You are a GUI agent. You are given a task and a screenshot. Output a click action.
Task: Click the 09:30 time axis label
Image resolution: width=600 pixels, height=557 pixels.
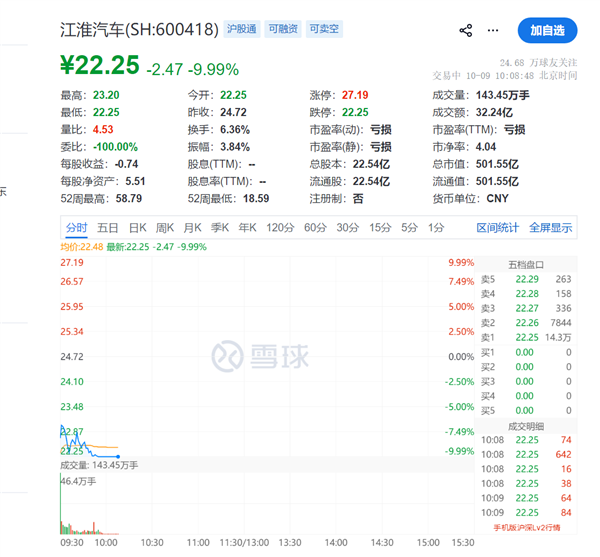72,542
